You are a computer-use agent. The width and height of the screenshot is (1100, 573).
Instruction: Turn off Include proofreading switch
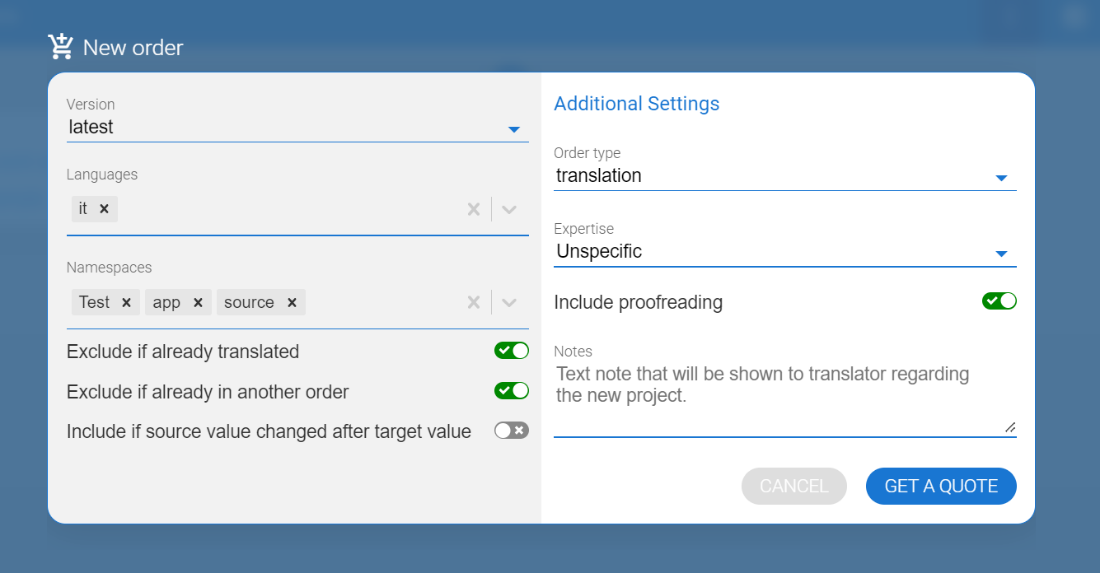[999, 301]
